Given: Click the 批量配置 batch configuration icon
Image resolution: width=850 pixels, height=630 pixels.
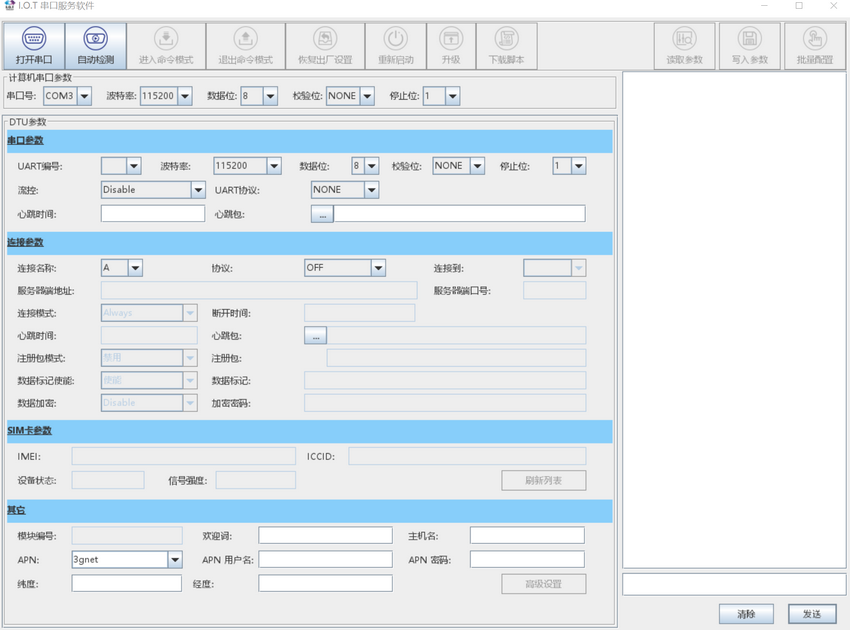Looking at the screenshot, I should (x=814, y=40).
